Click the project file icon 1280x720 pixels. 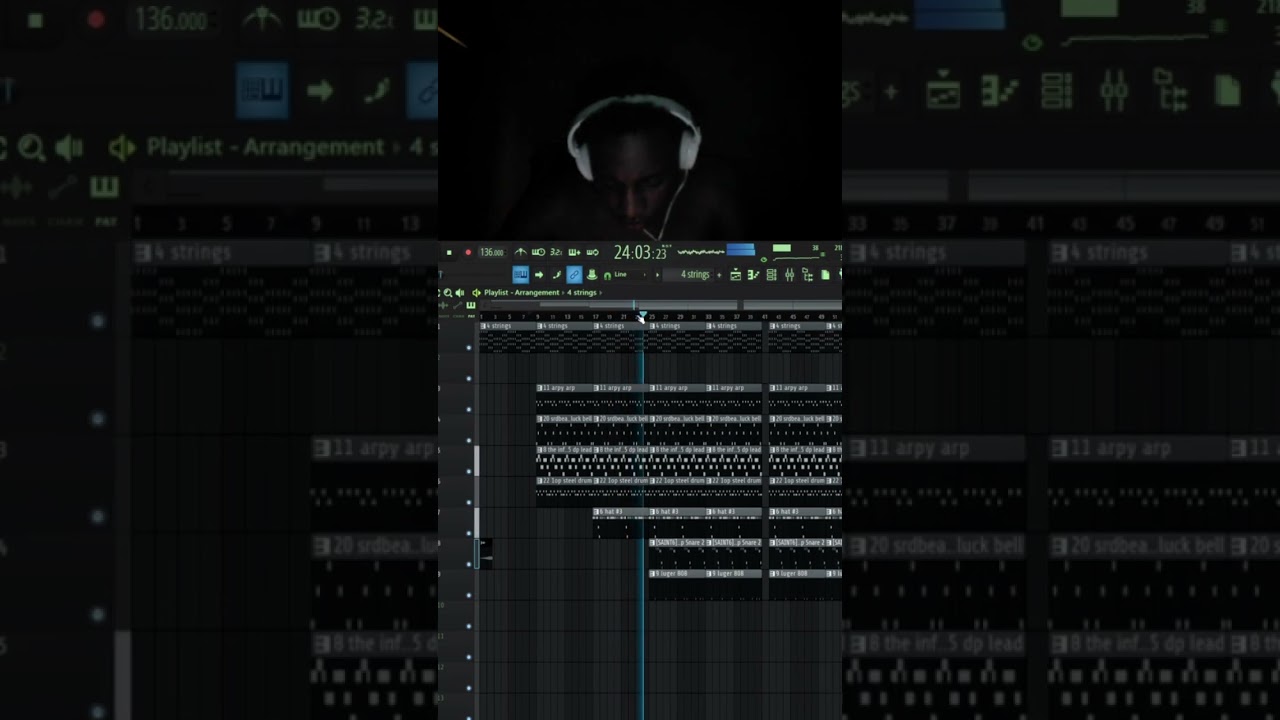pos(825,275)
